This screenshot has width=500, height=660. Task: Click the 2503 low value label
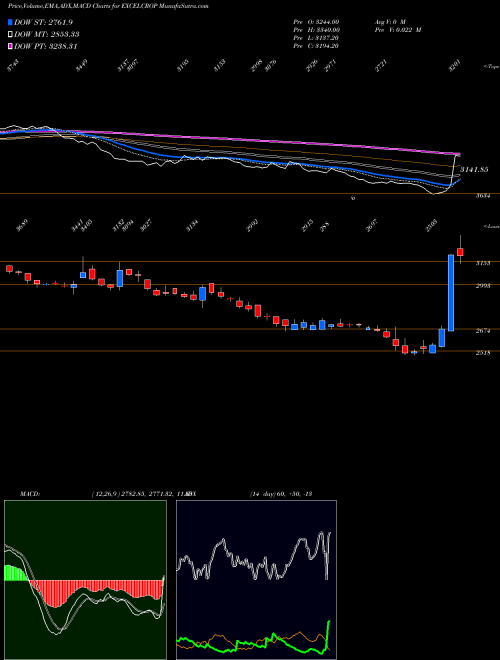click(x=432, y=226)
